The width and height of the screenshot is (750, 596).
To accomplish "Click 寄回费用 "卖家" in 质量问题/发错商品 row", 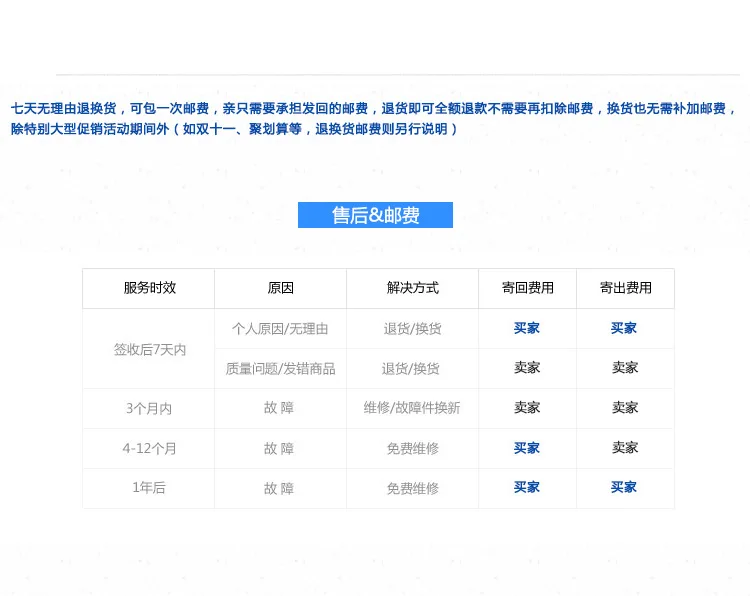I will coord(527,367).
